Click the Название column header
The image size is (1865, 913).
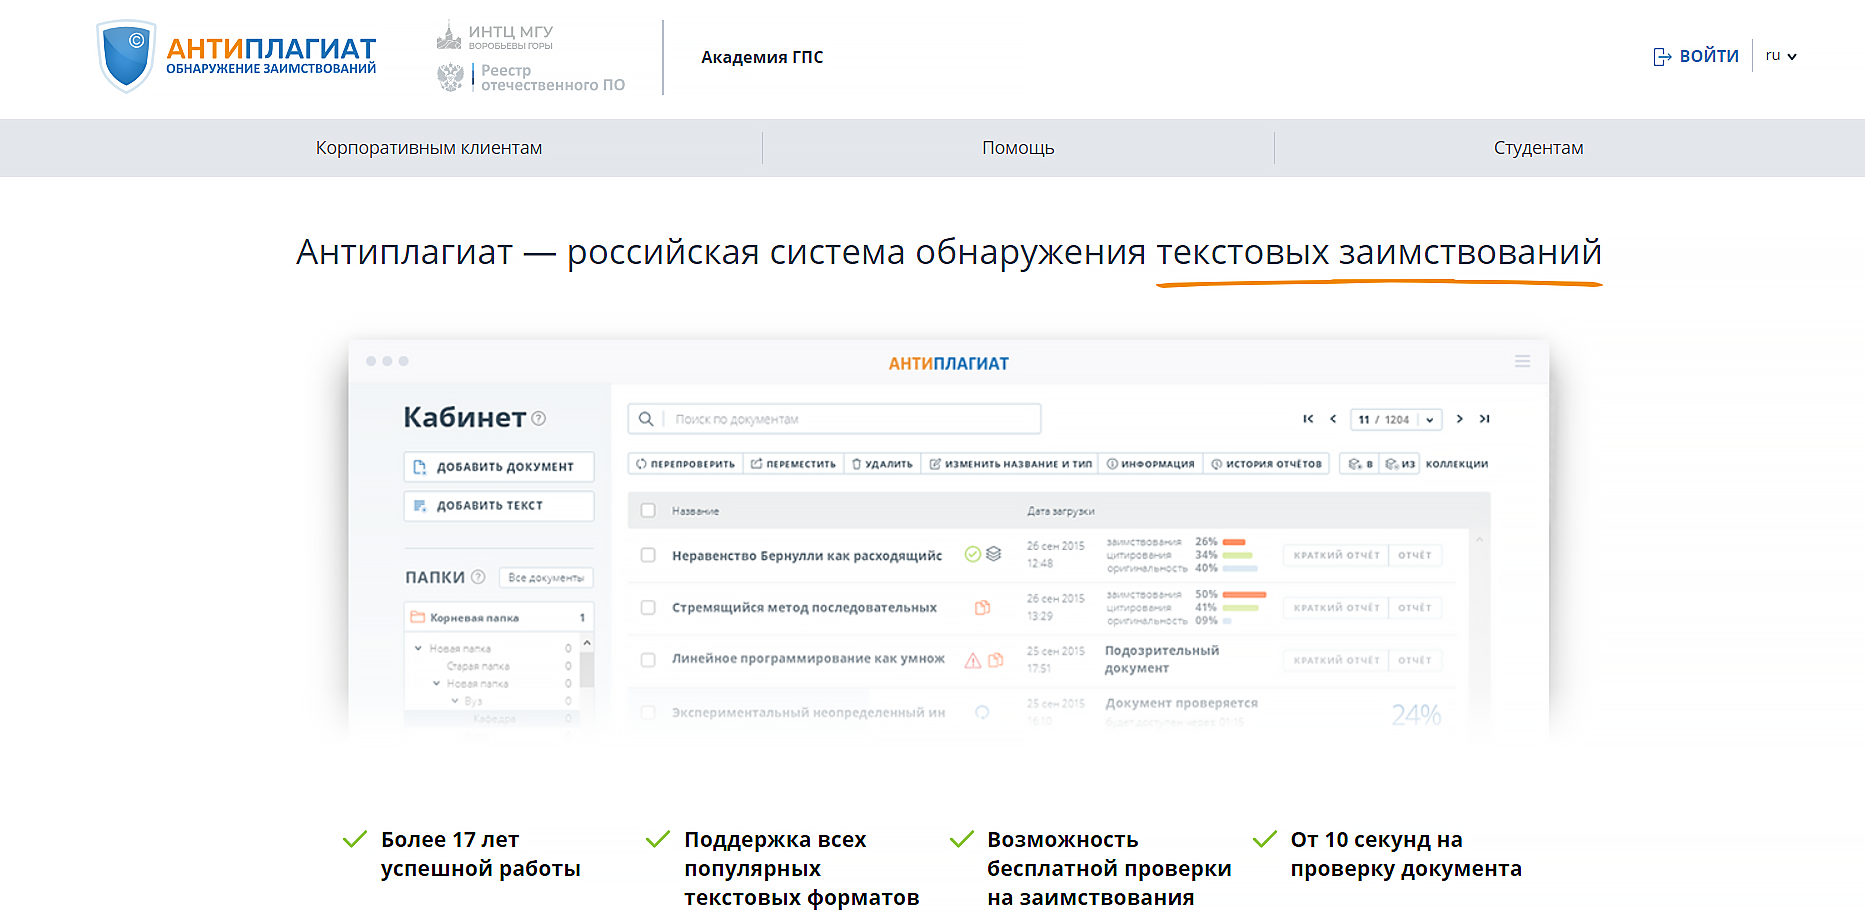(x=695, y=511)
